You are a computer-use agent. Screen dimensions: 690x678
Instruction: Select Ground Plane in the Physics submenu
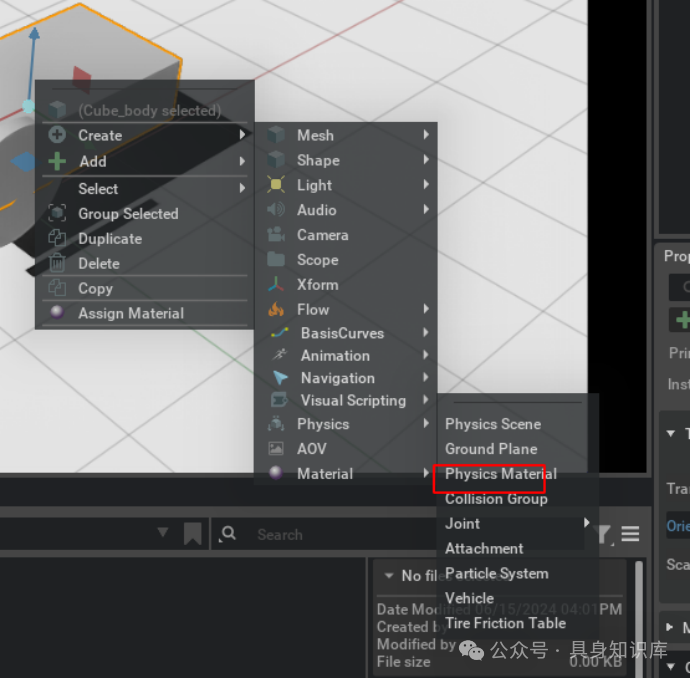[x=491, y=449]
